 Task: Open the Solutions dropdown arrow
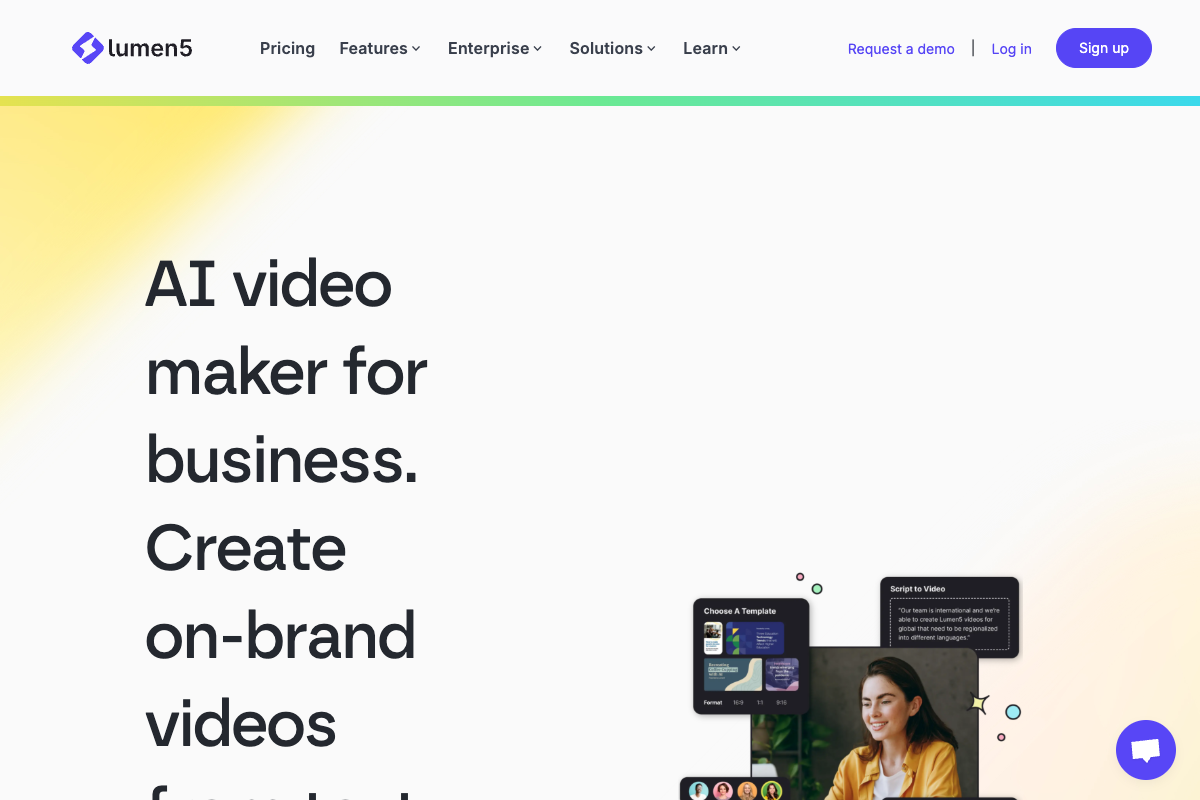[x=651, y=49]
